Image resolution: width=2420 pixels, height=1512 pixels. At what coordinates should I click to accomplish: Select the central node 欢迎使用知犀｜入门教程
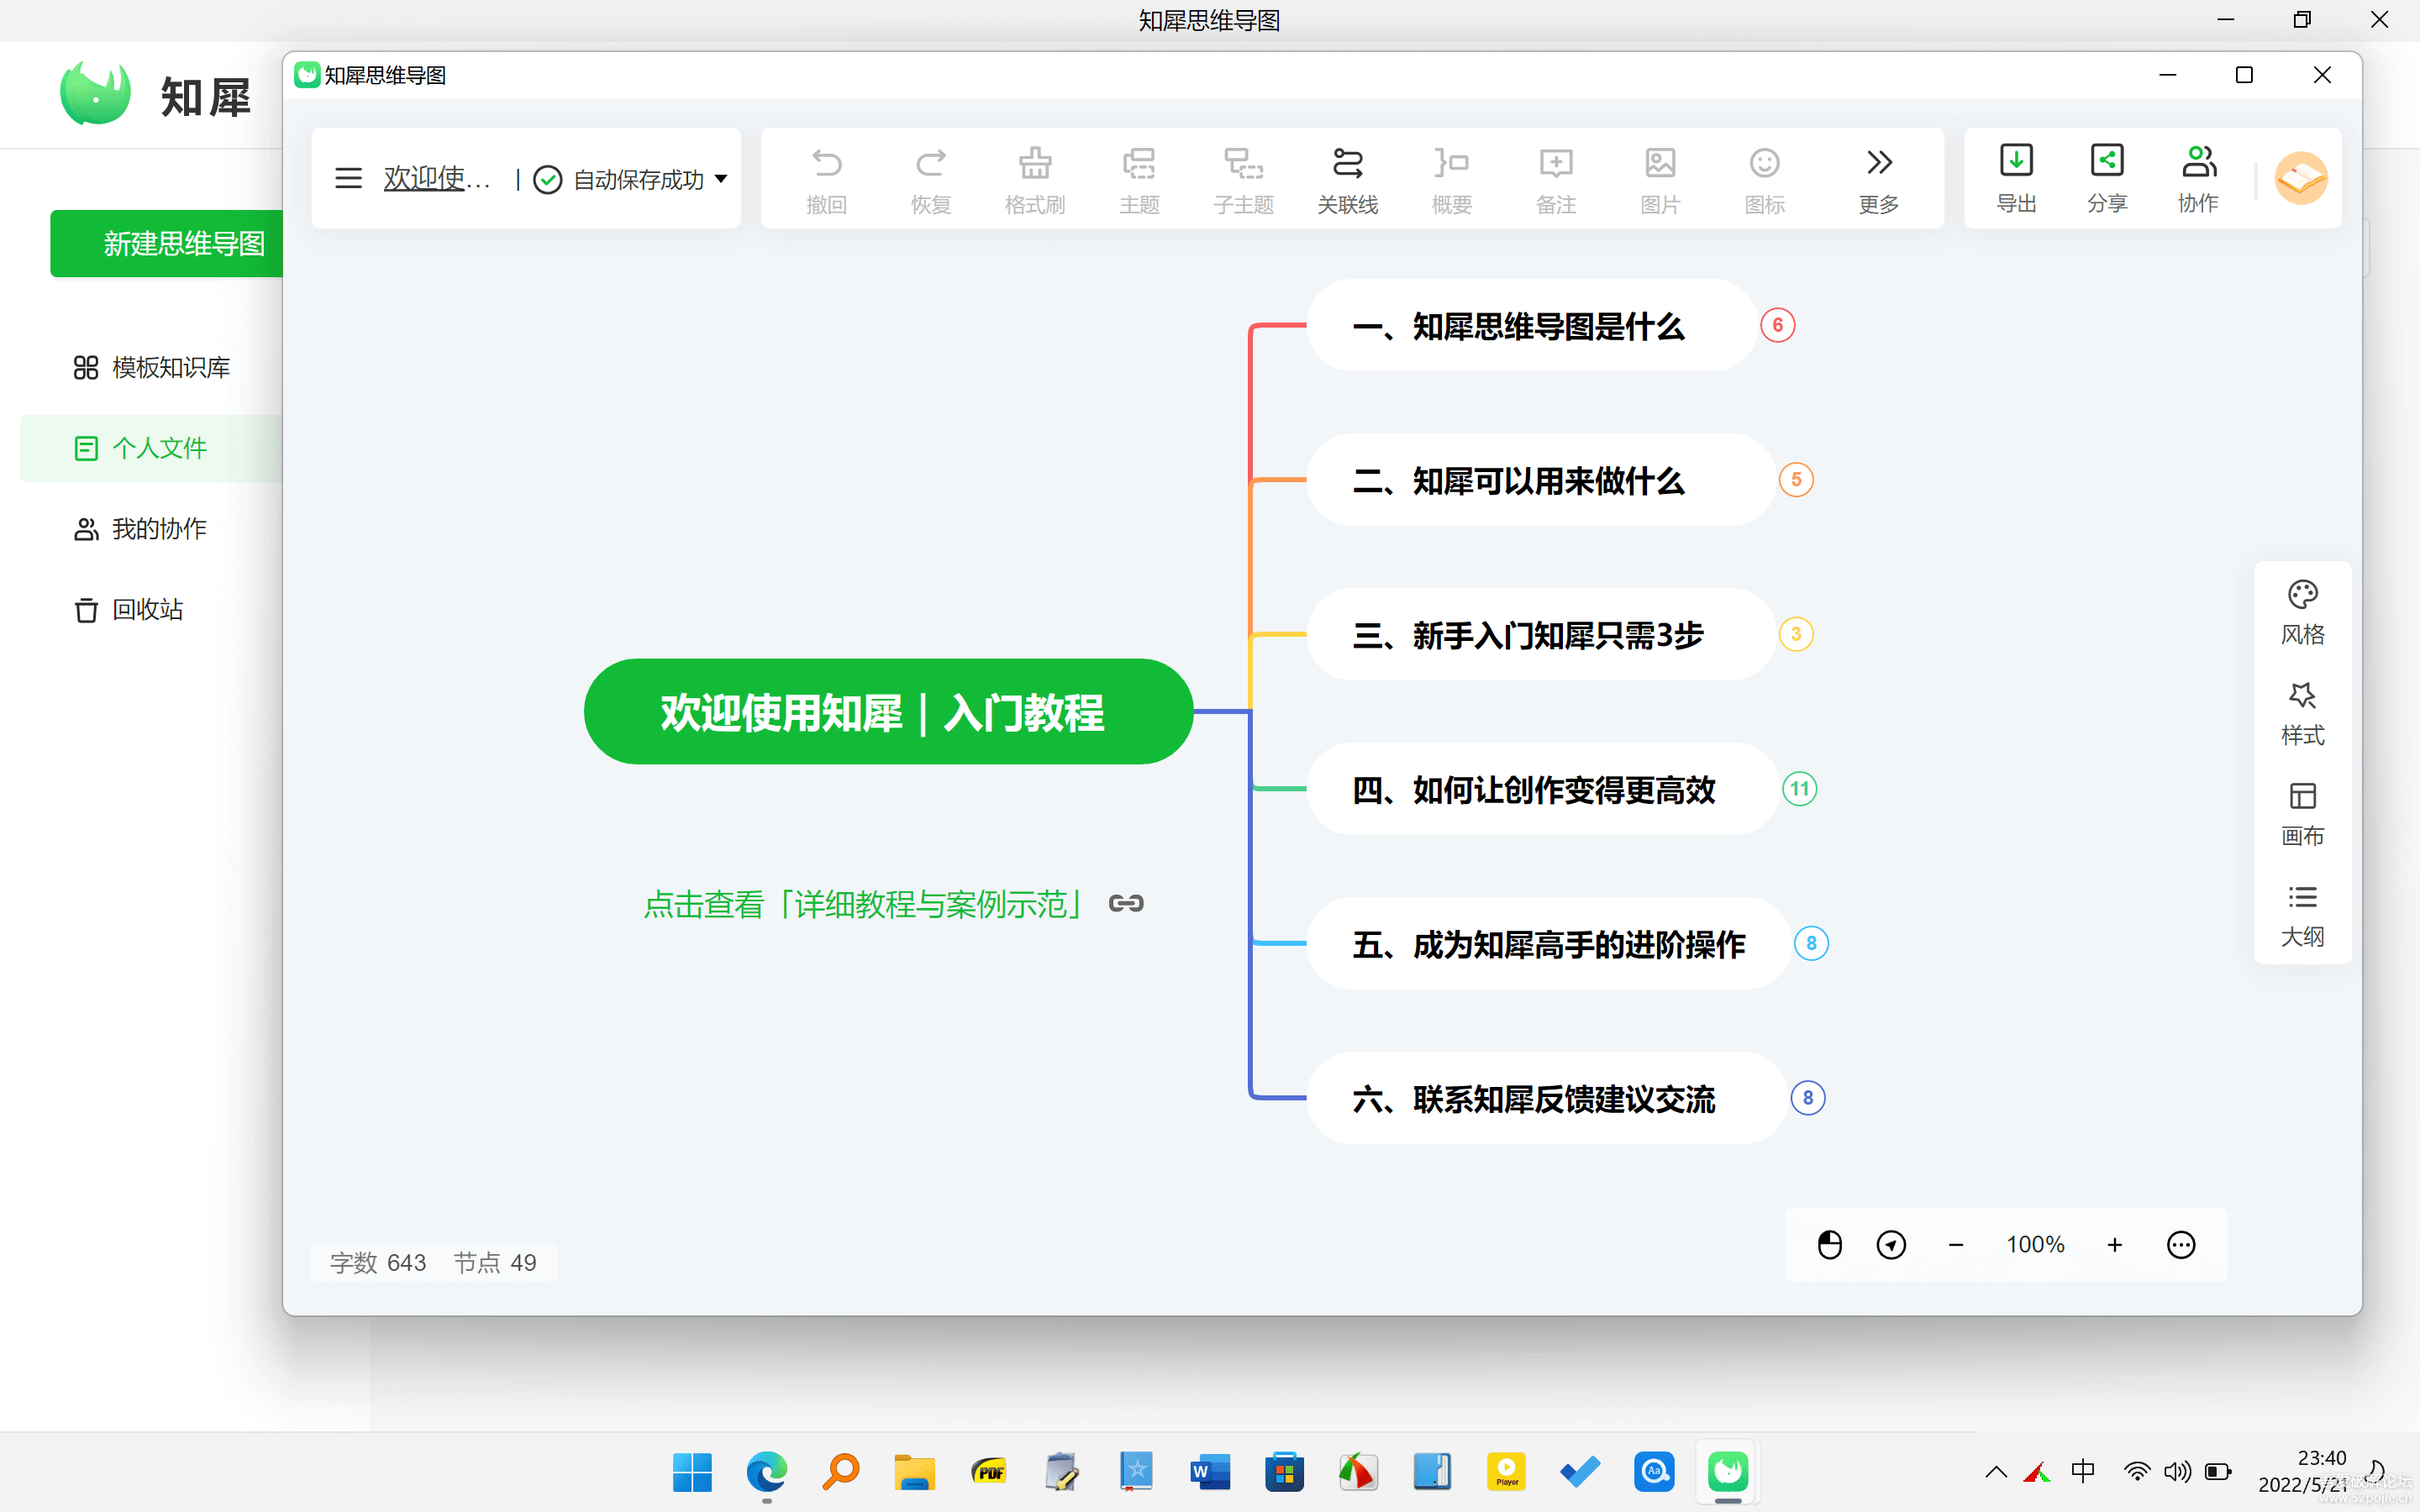888,712
